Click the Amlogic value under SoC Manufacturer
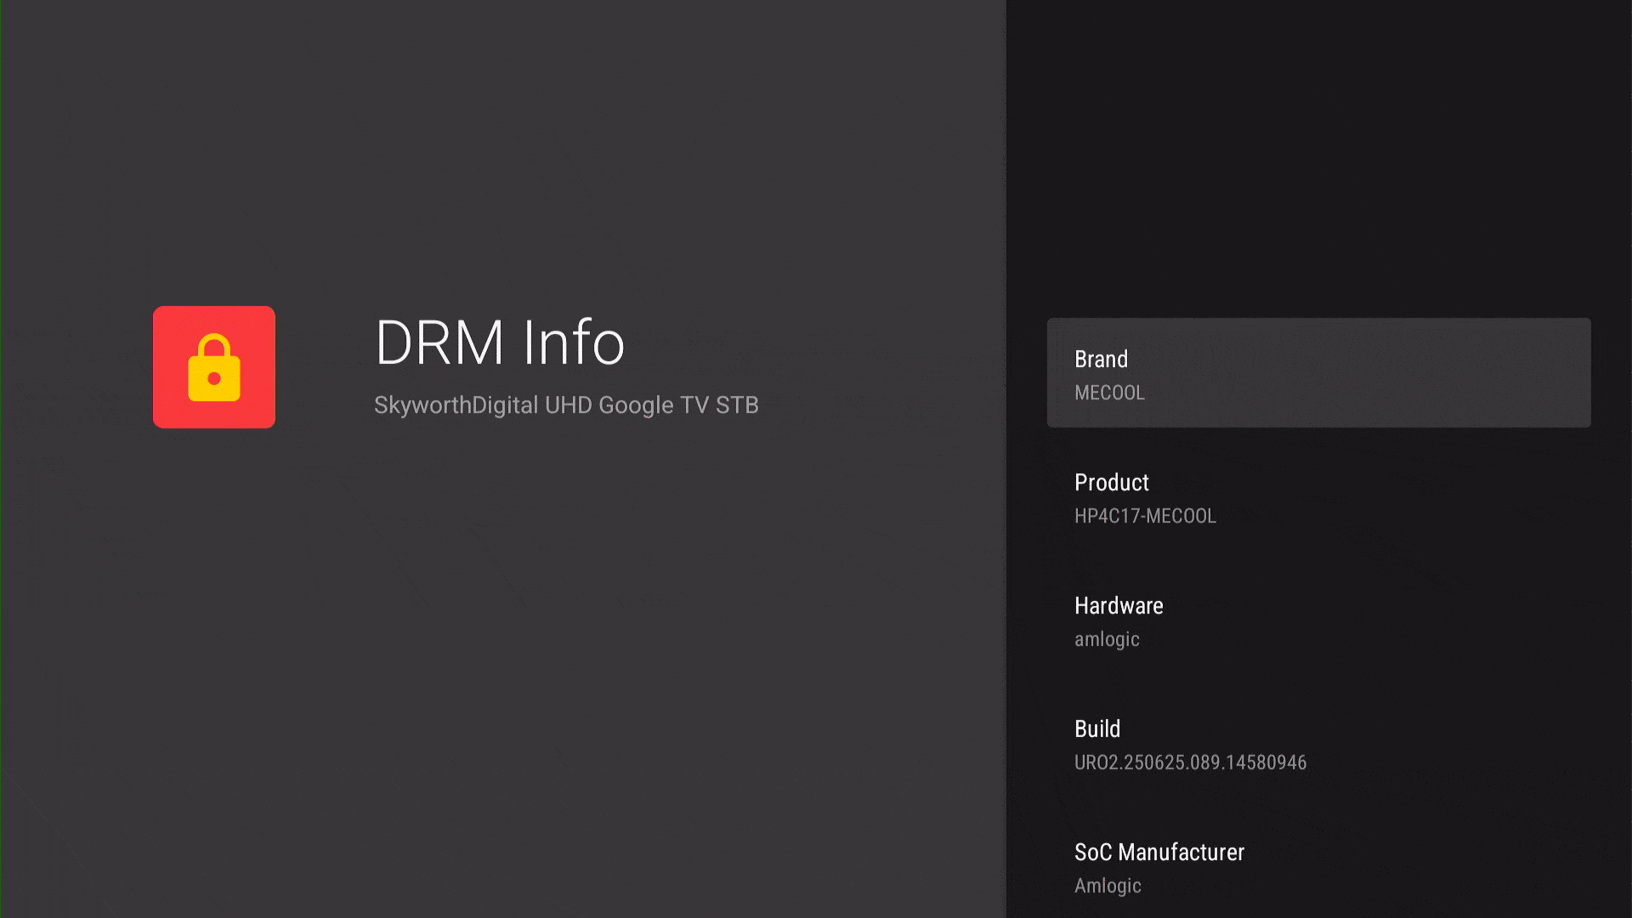This screenshot has width=1632, height=918. 1107,886
